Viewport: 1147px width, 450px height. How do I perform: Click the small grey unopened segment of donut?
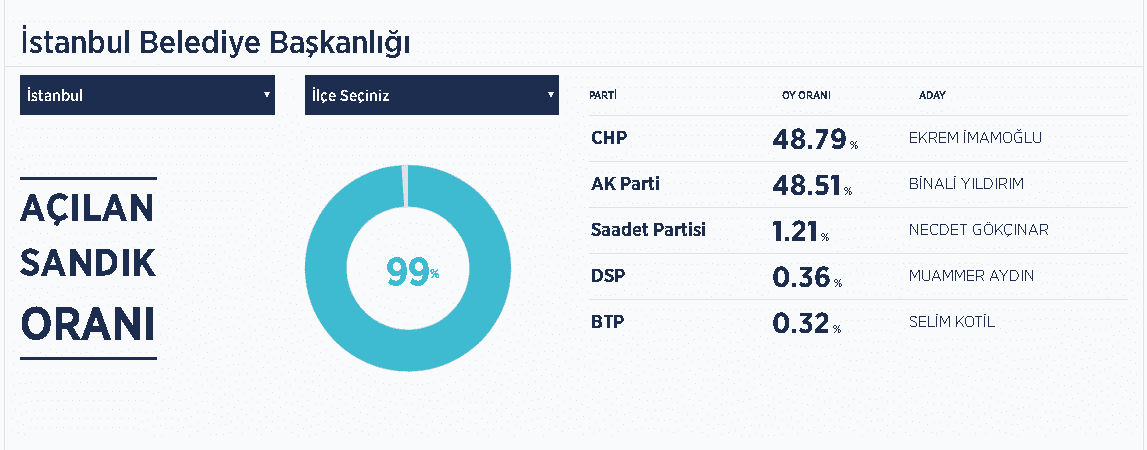click(x=405, y=186)
